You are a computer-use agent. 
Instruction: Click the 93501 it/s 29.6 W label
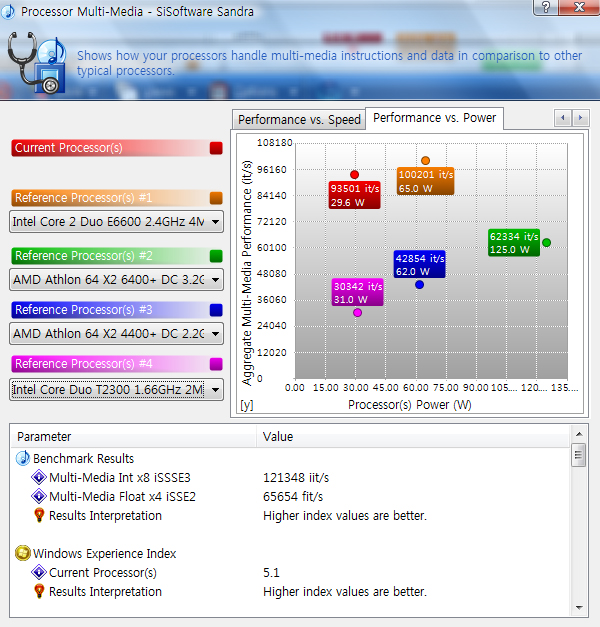354,195
